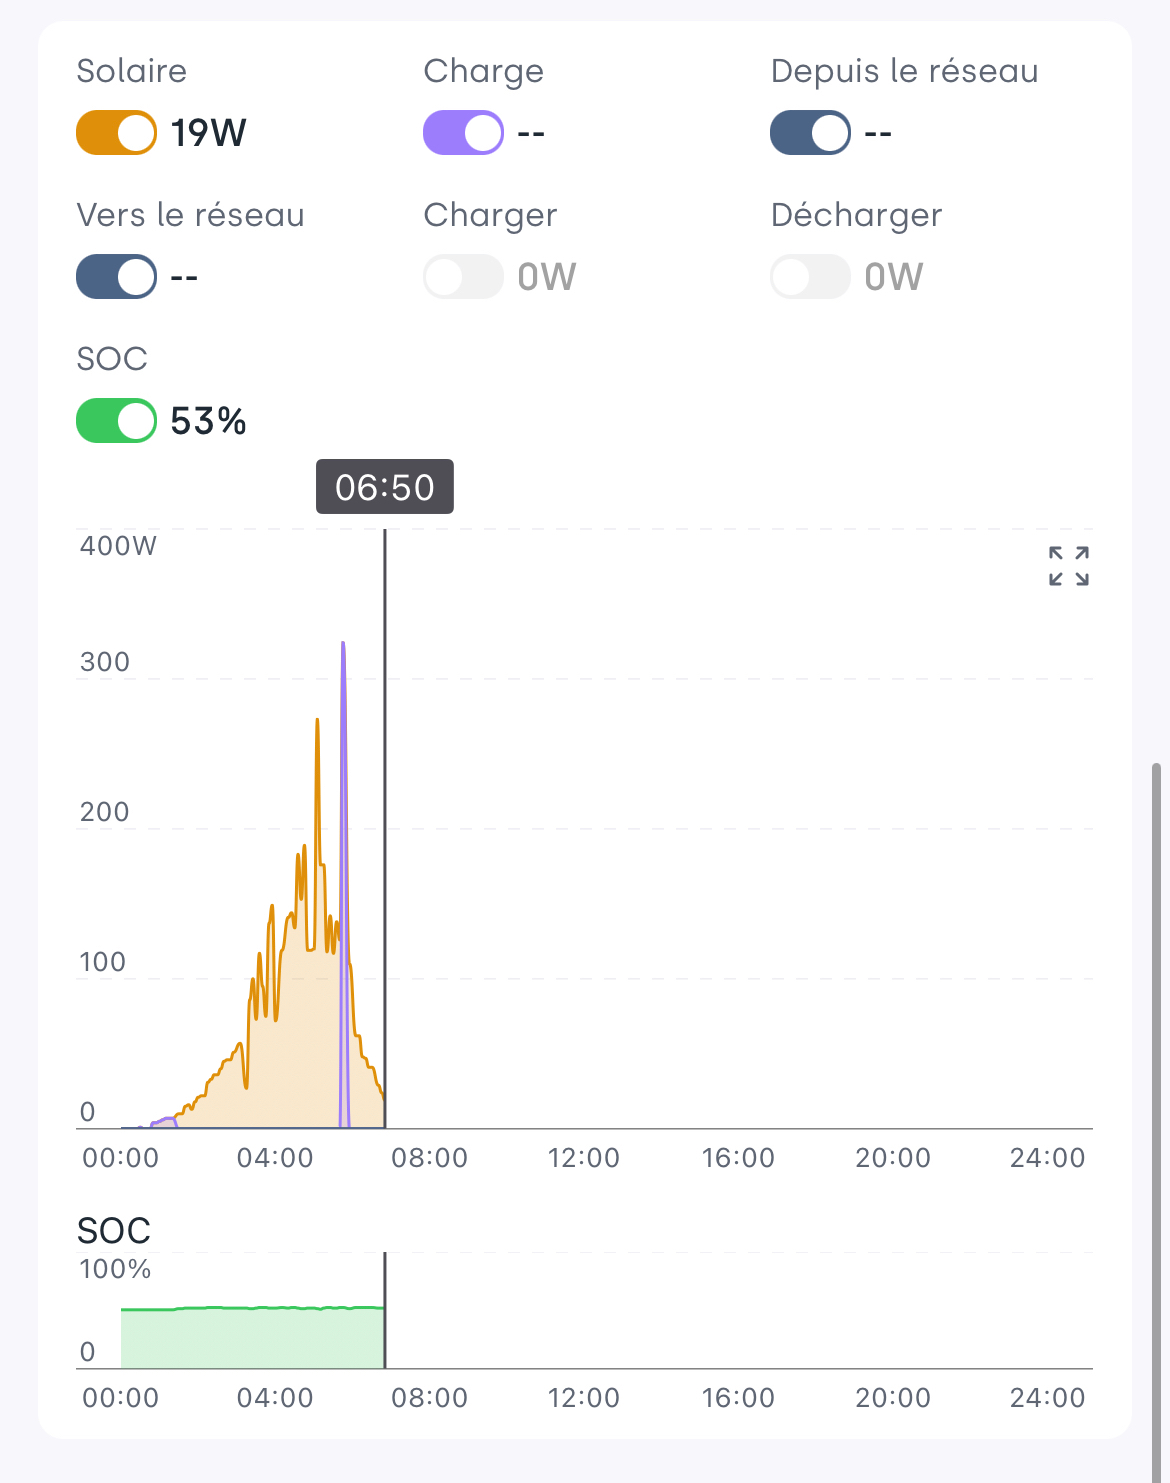Expand the power chart to fullscreen

(1068, 566)
